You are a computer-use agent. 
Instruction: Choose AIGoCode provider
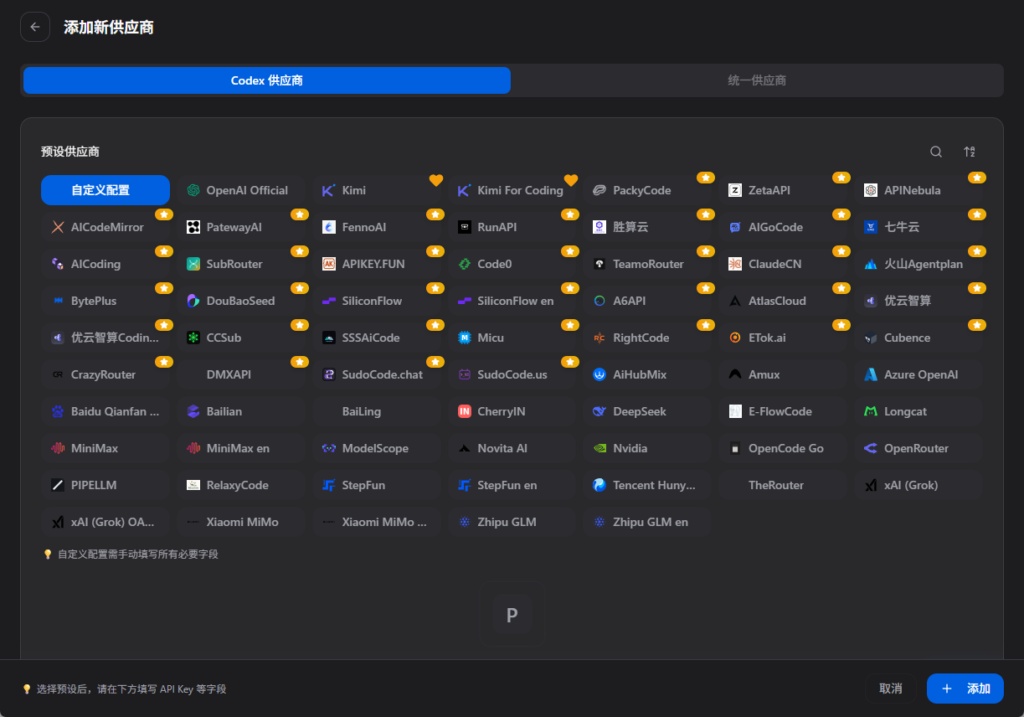(783, 227)
